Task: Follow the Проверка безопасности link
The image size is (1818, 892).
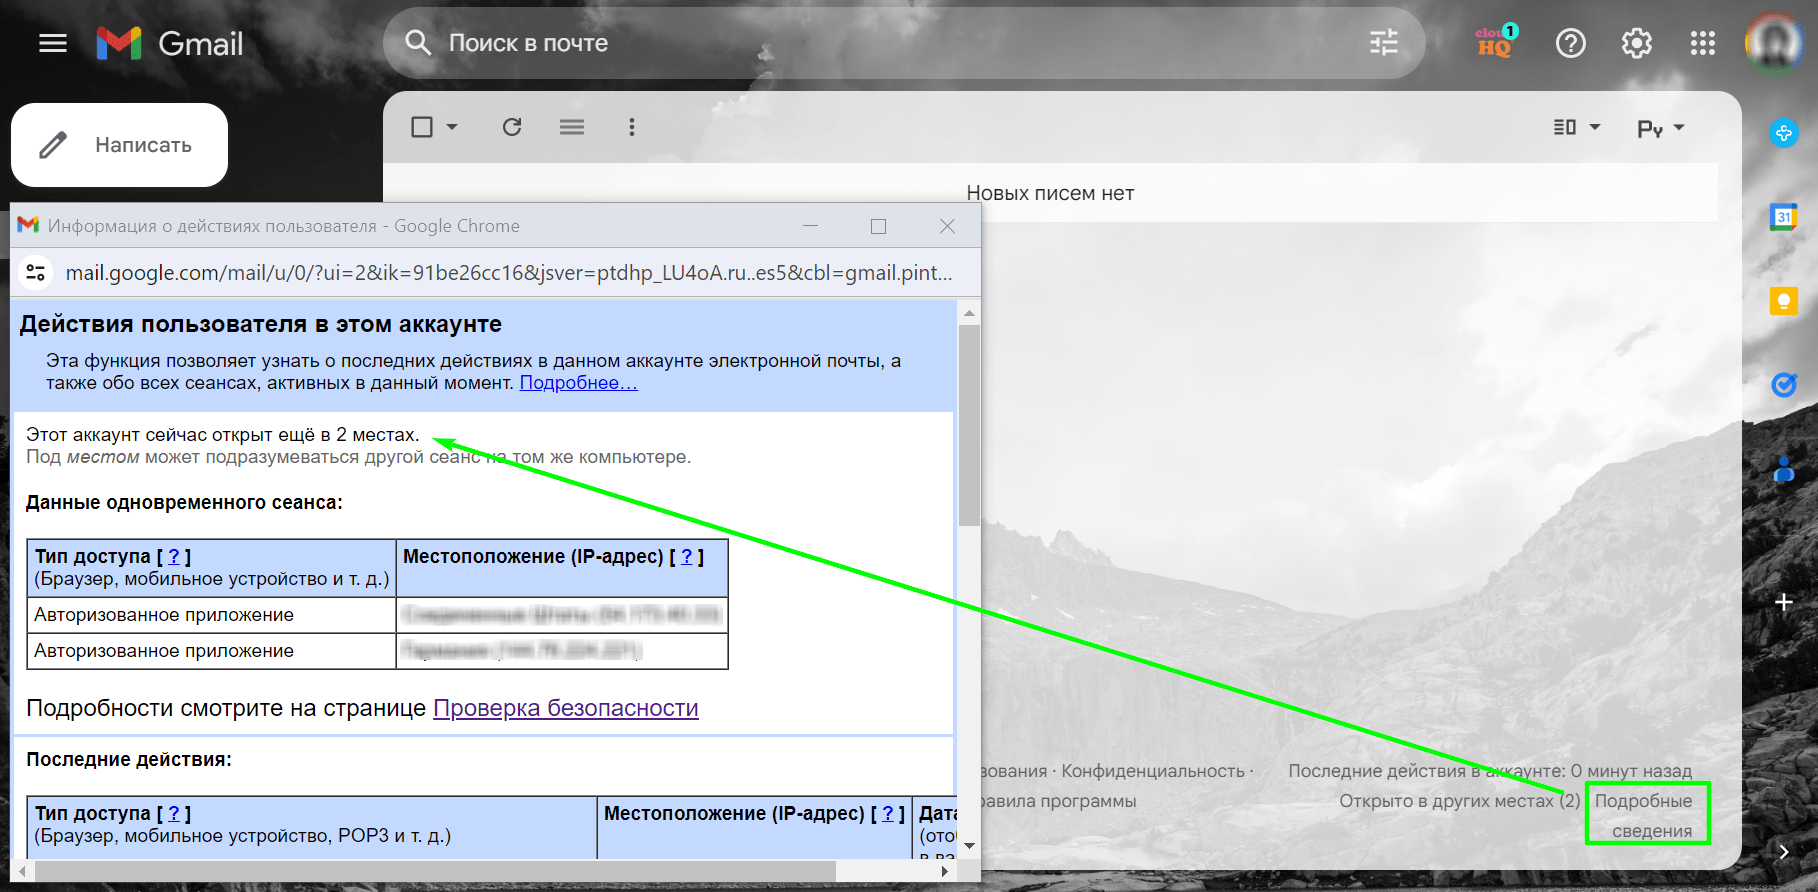Action: (565, 708)
